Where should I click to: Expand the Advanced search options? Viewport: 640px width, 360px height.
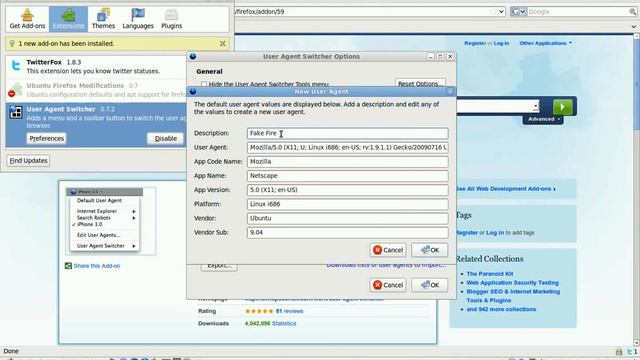pyautogui.click(x=543, y=119)
